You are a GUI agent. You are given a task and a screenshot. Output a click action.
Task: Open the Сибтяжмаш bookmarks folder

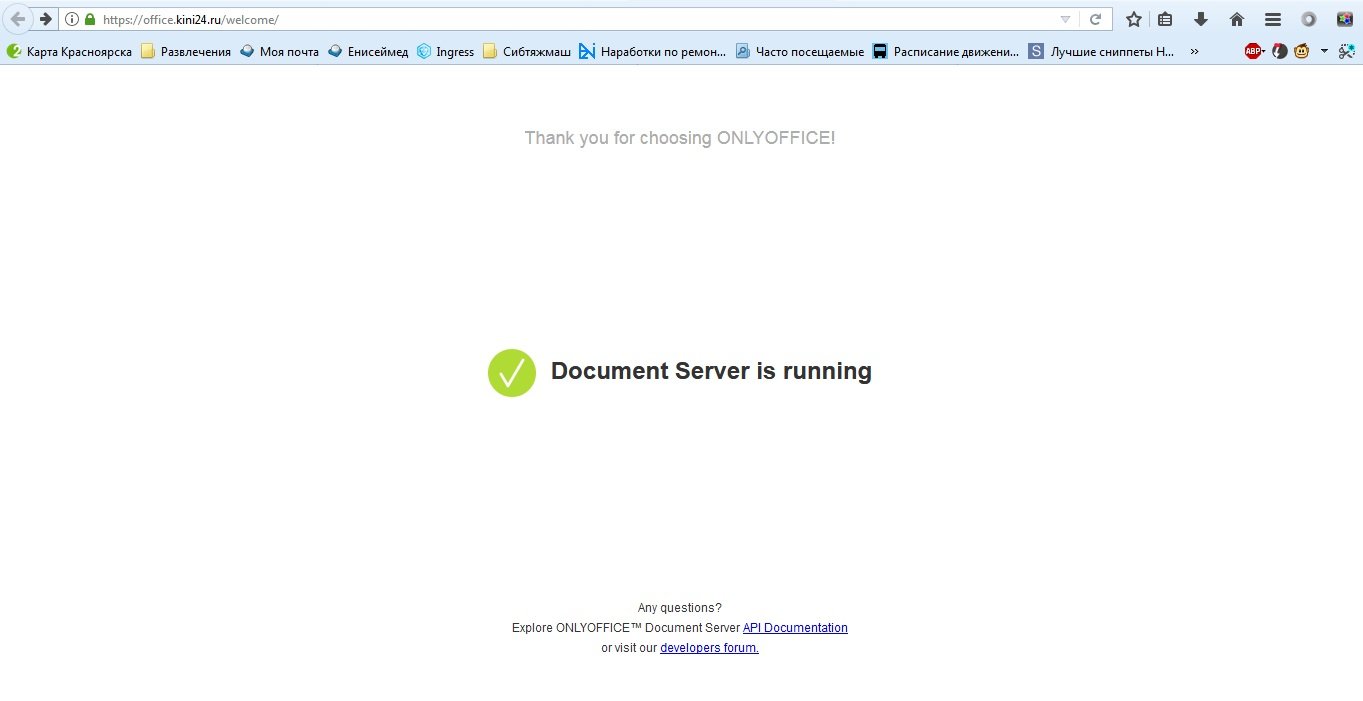527,51
